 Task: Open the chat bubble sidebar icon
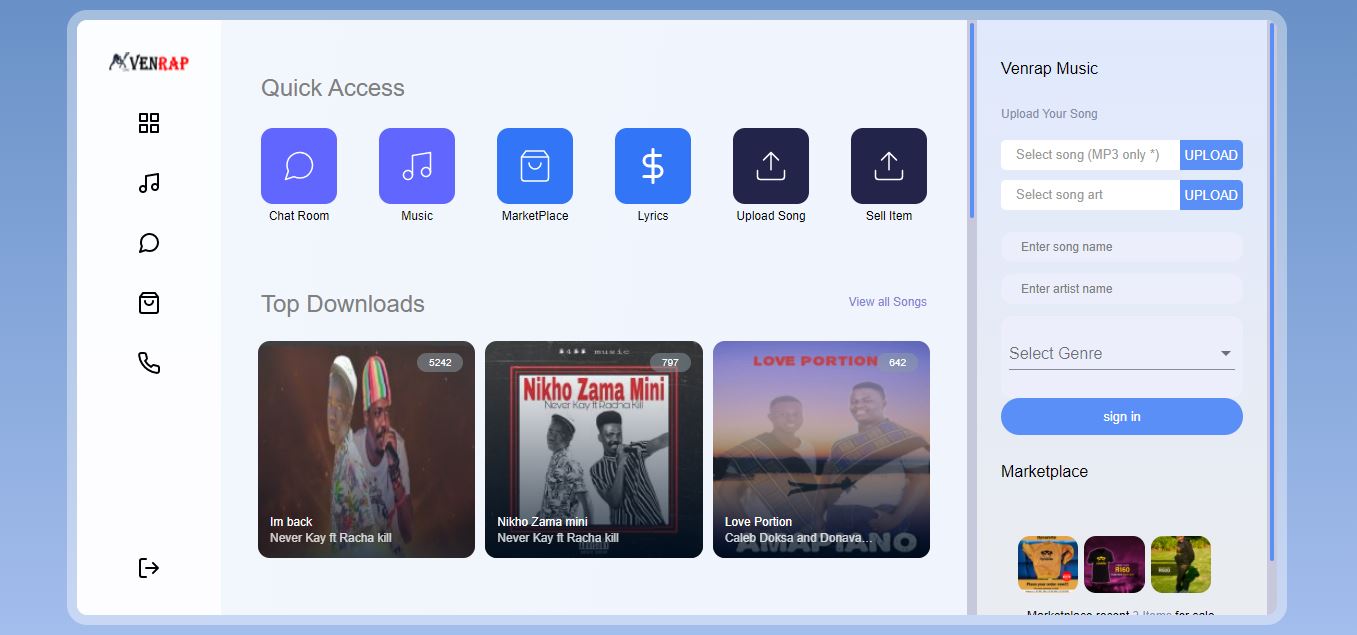[x=149, y=243]
